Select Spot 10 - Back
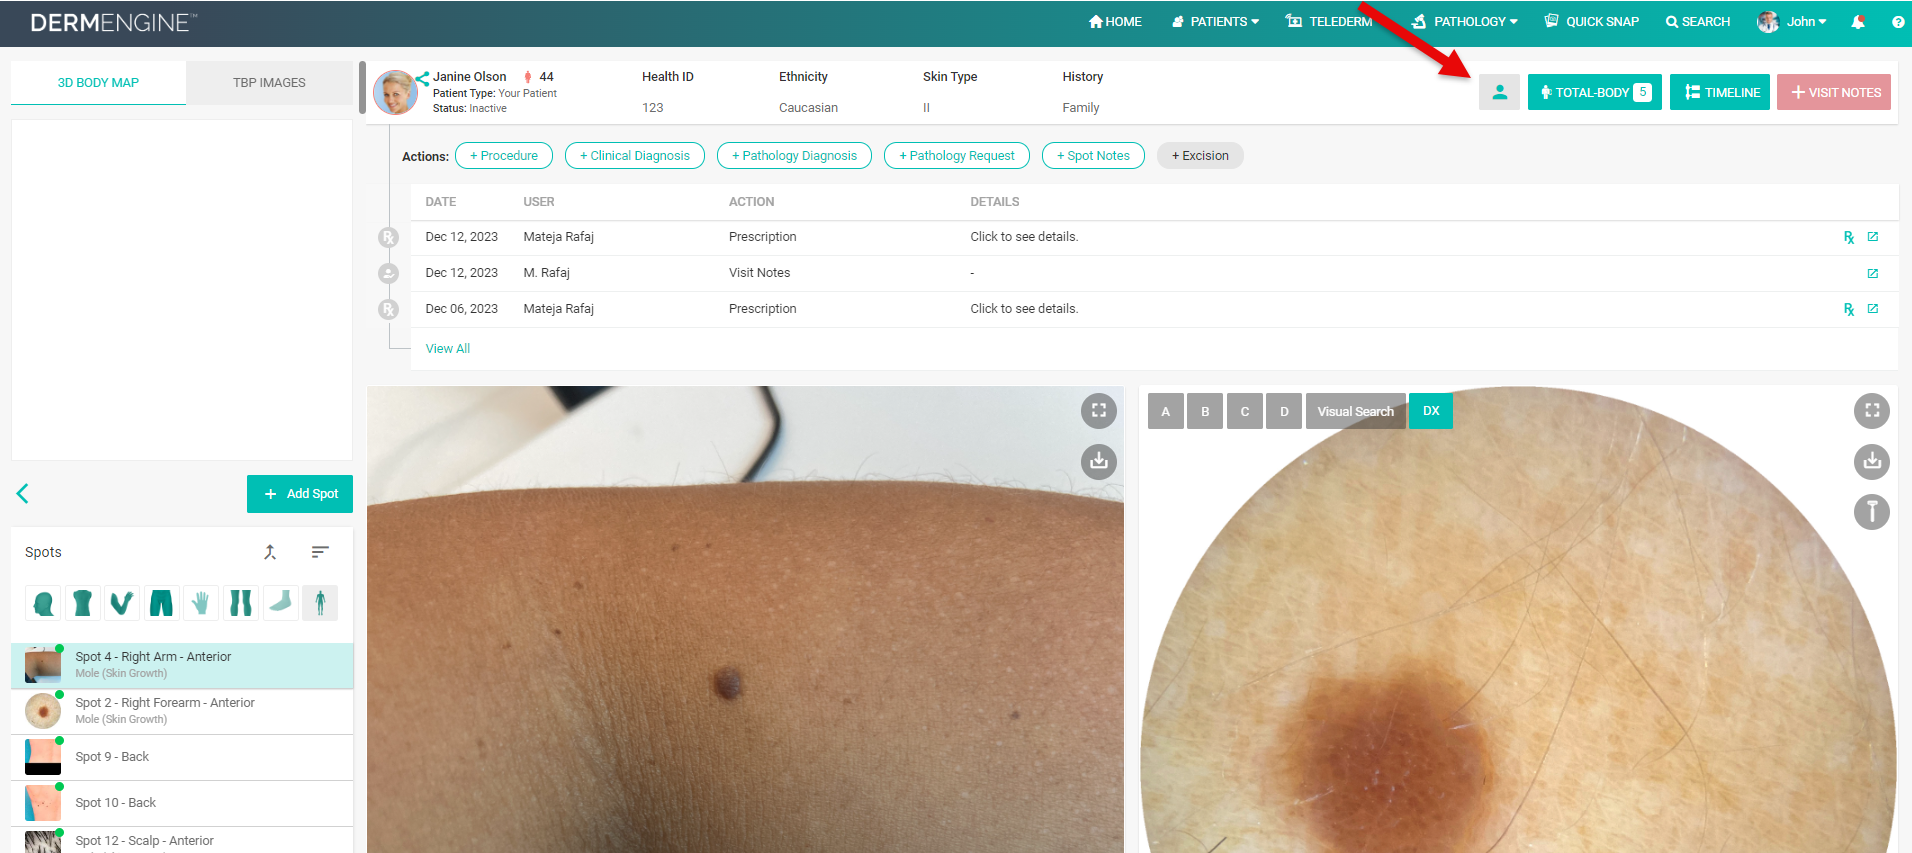This screenshot has width=1912, height=853. [182, 803]
